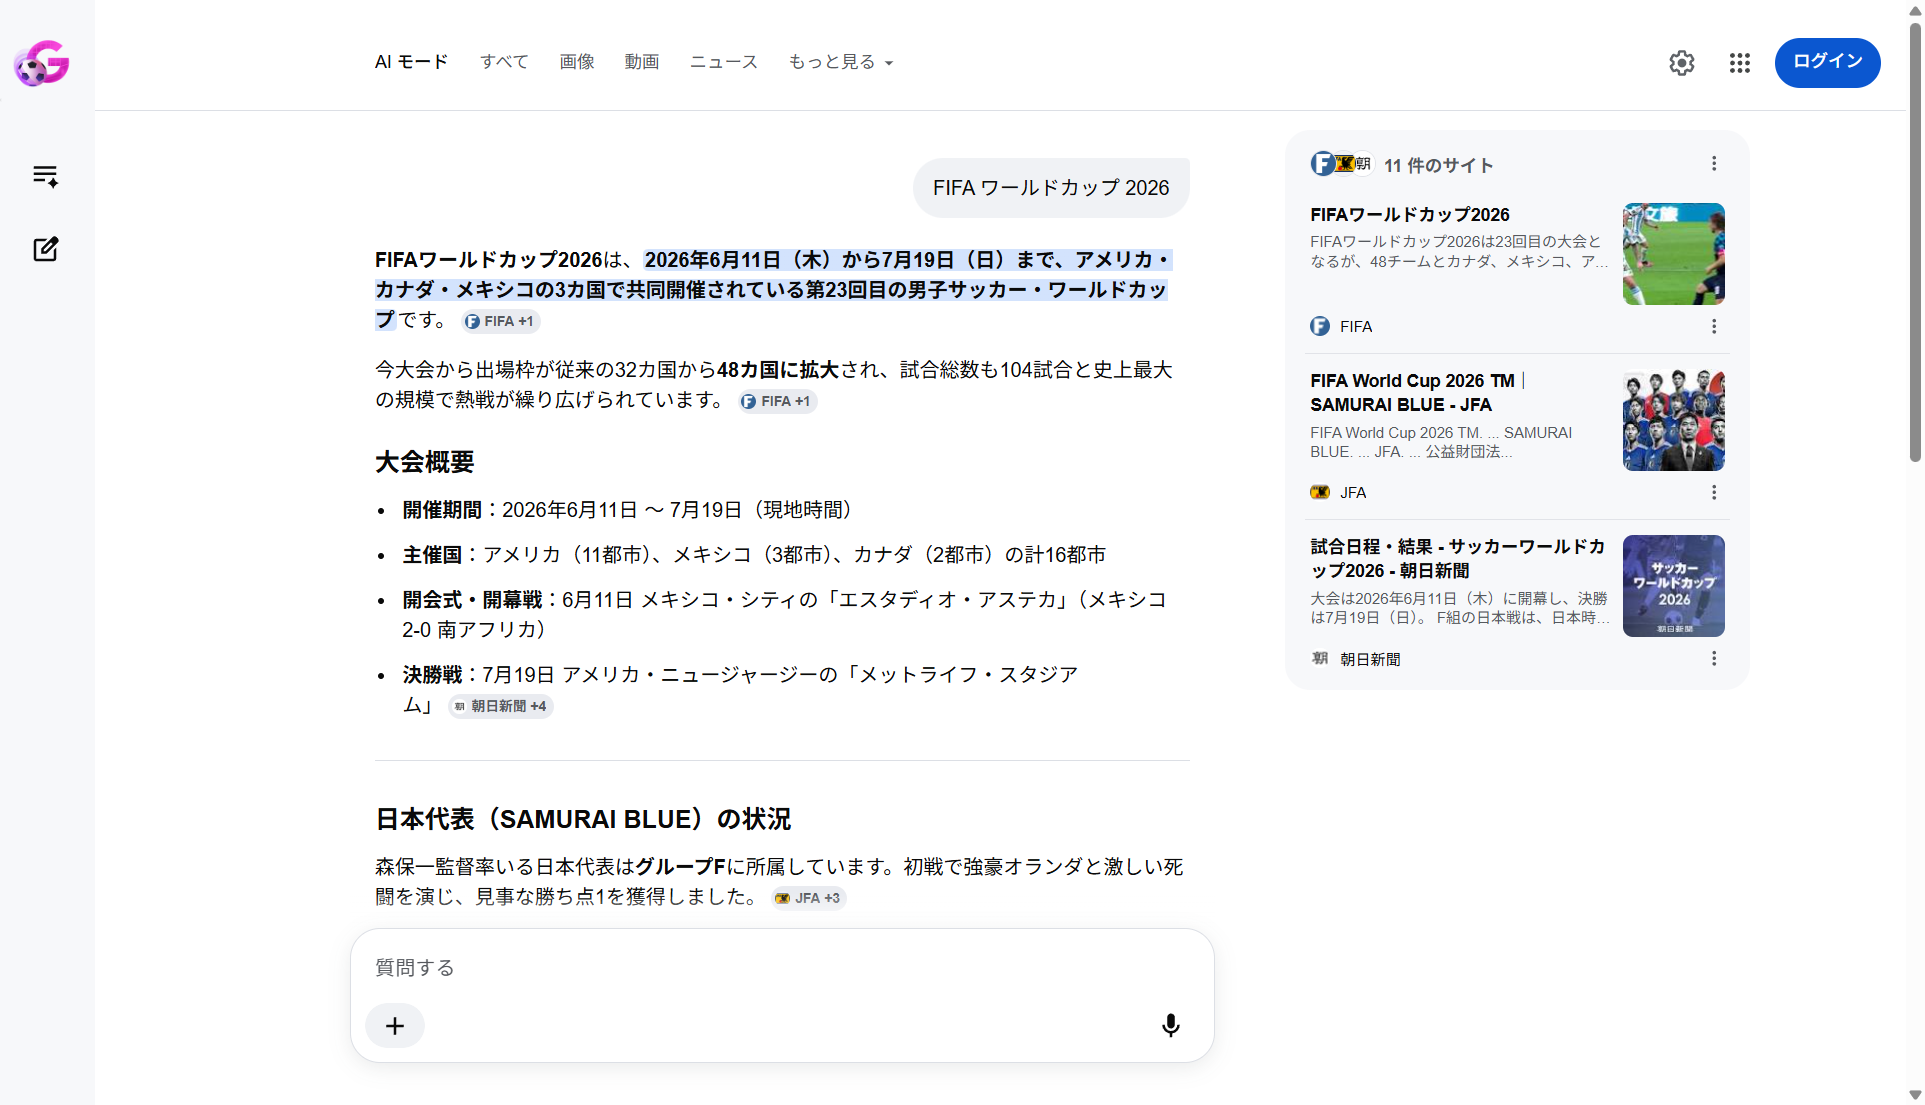1925x1105 pixels.
Task: Open the settings gear icon
Action: coord(1682,63)
